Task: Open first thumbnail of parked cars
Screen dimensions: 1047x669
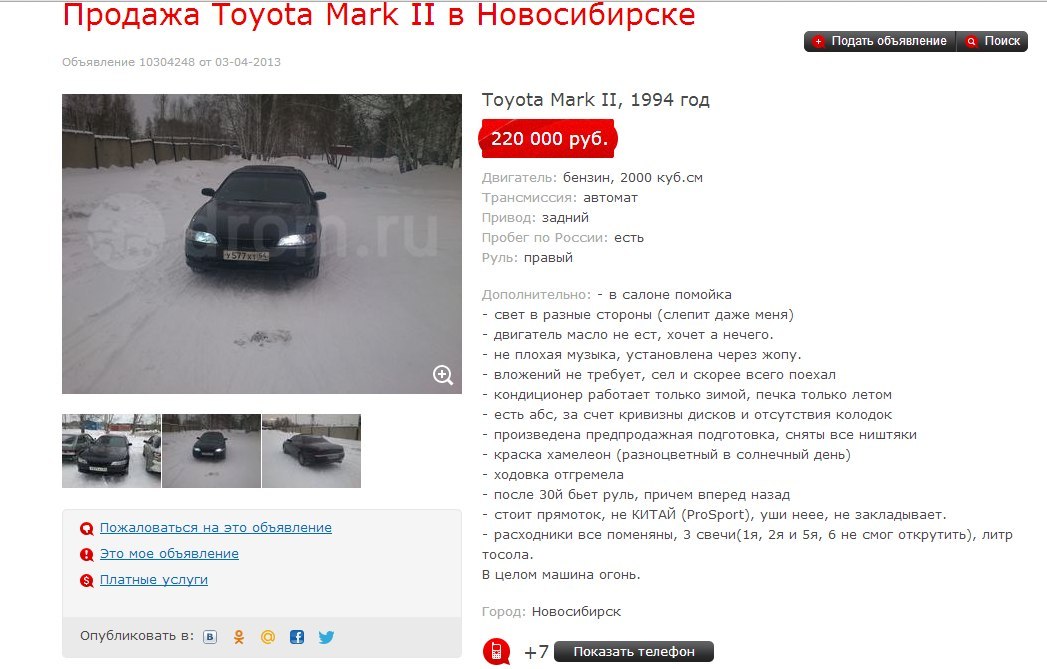Action: click(112, 451)
